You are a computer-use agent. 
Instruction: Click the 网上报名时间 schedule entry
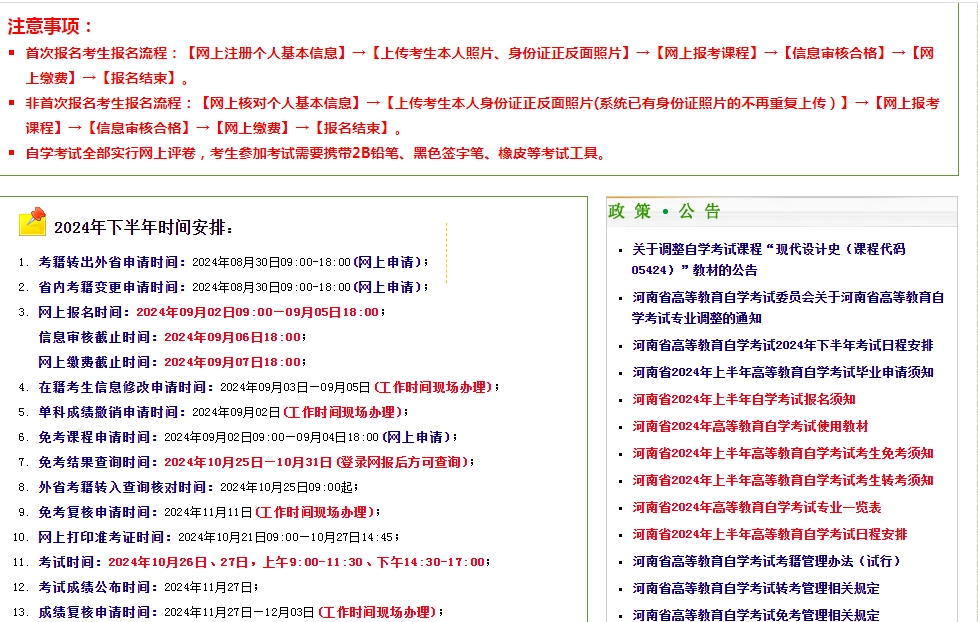click(84, 312)
